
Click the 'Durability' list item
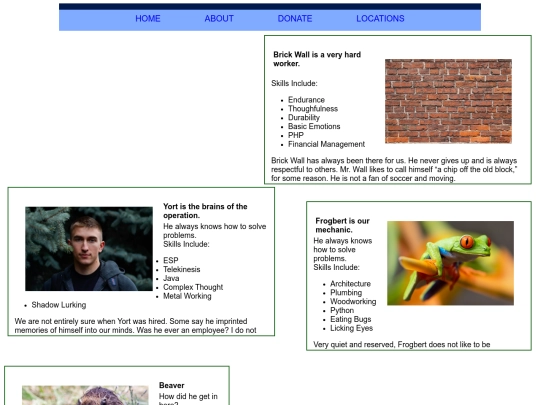tap(304, 118)
